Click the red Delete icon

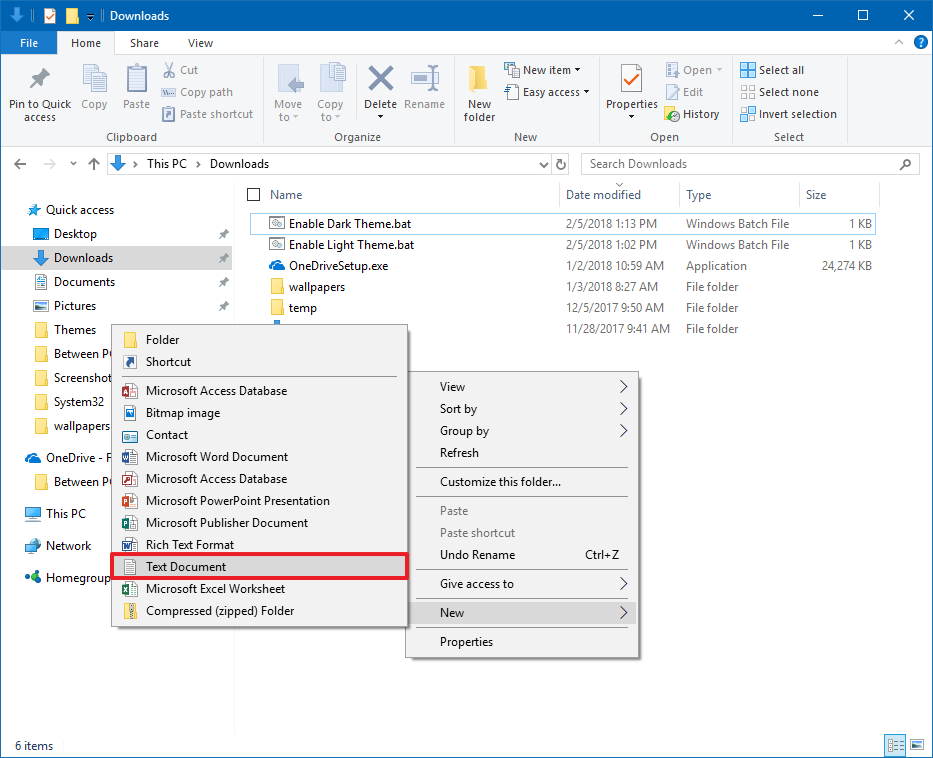coord(380,79)
